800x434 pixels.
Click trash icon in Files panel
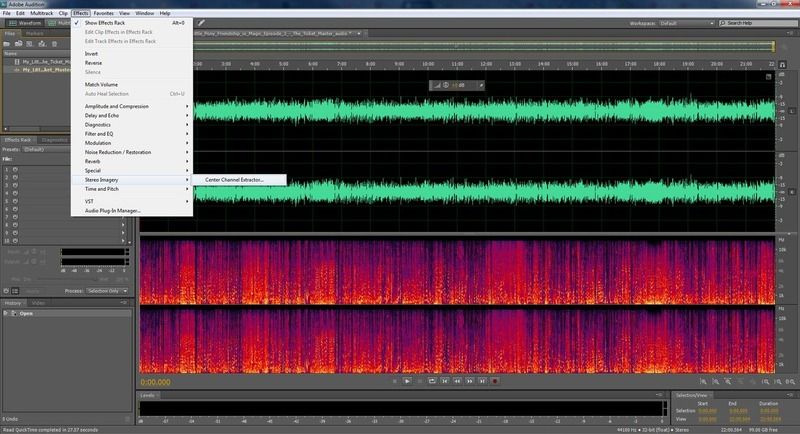(55, 44)
